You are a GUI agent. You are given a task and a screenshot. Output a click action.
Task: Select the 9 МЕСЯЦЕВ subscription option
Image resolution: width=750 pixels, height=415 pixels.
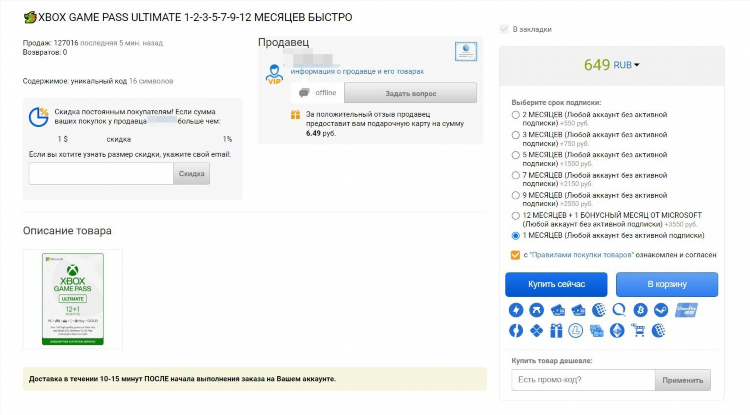tap(516, 196)
